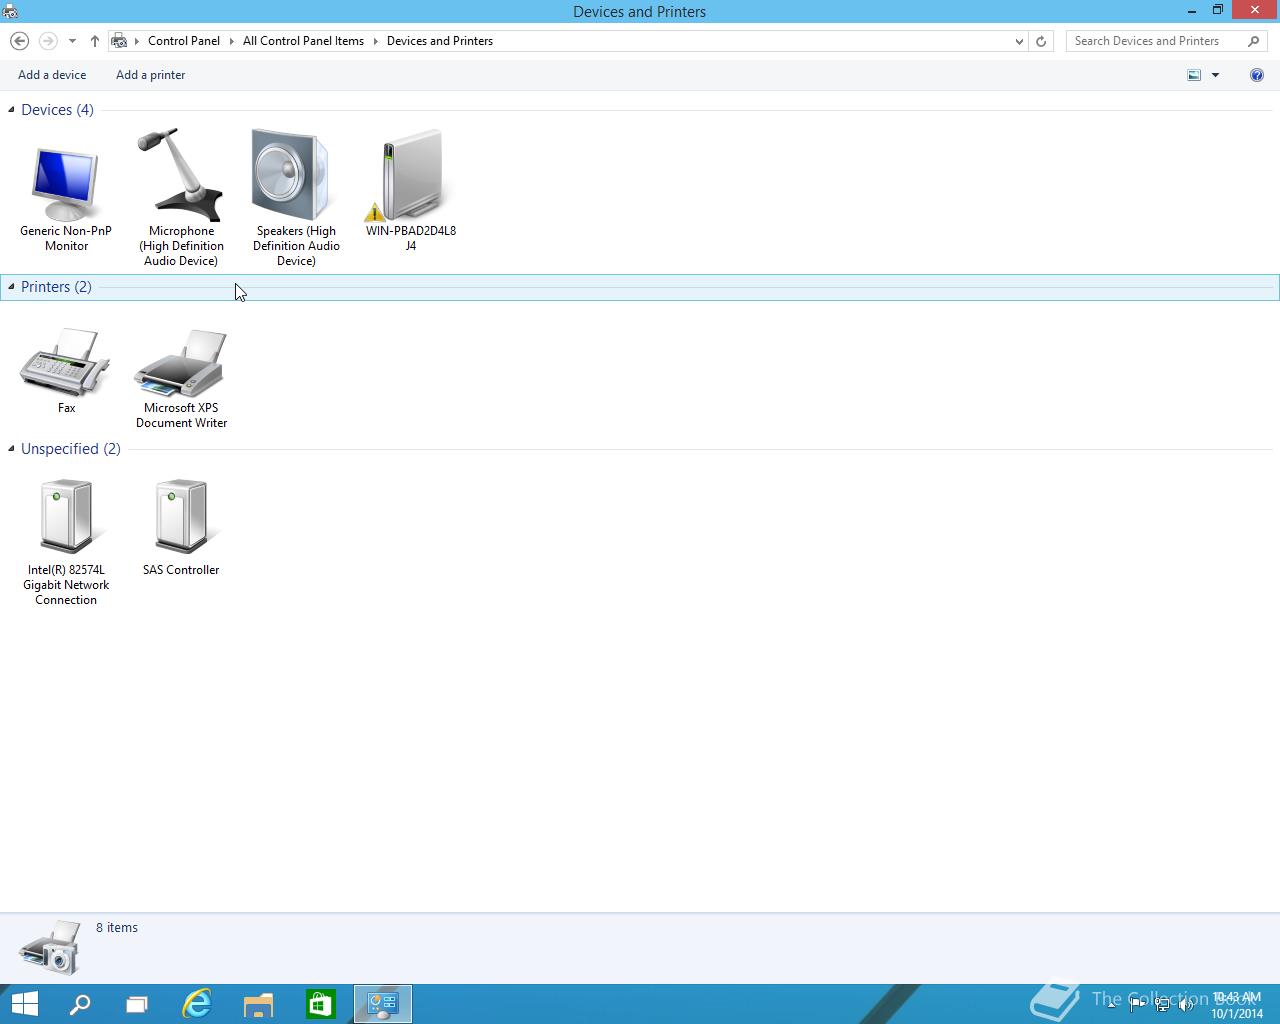Screen dimensions: 1280x1024
Task: Select the Microphone (High Definition Audio Device)
Action: tap(181, 196)
